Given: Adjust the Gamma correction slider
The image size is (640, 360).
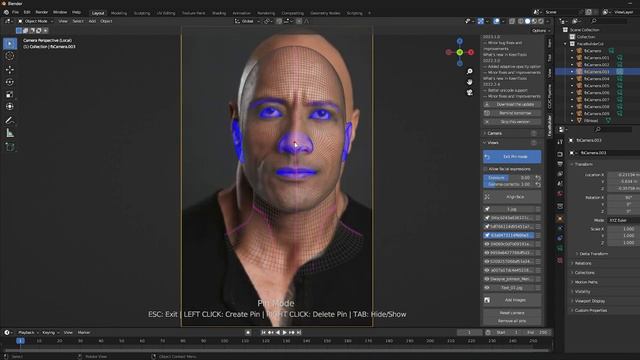Looking at the screenshot, I should (x=508, y=184).
